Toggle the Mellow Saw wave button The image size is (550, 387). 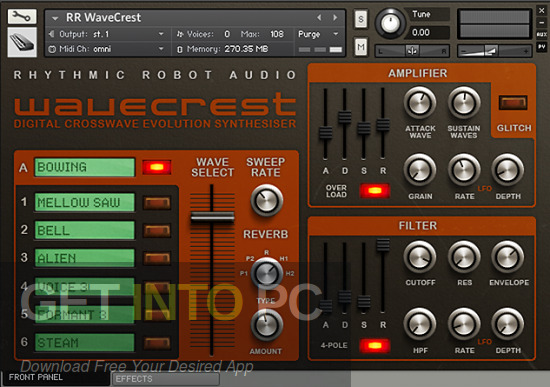pos(157,203)
